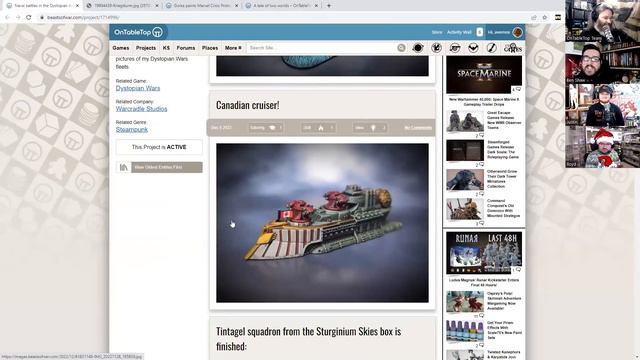Switch to the Gorka paints Marvel Crisis tab
This screenshot has height=360, width=640.
(x=201, y=6)
